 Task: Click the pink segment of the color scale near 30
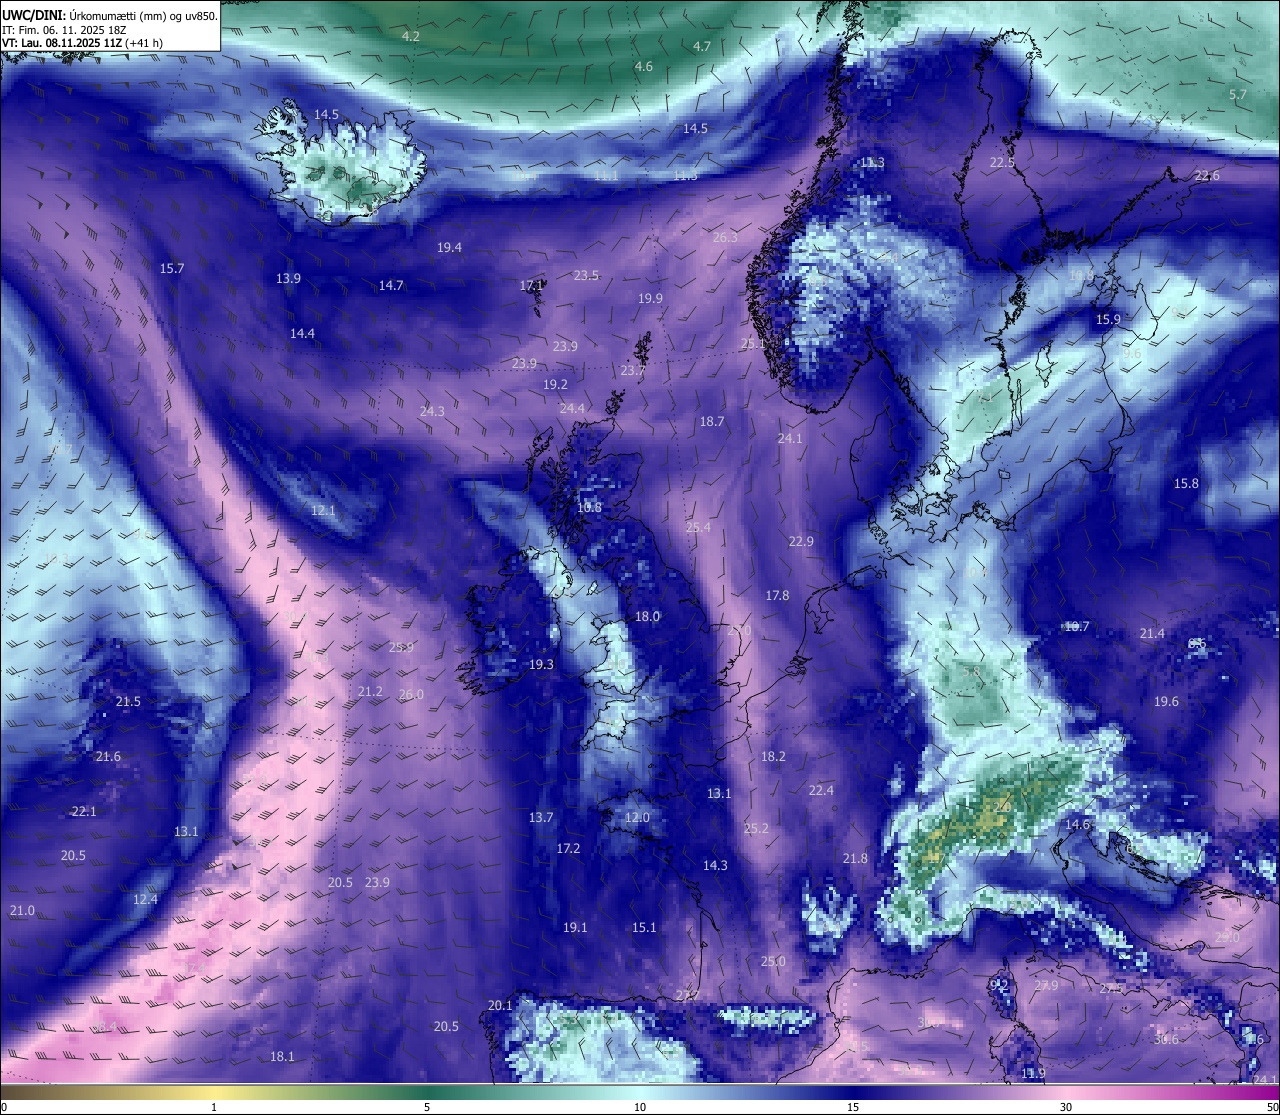click(1066, 1091)
